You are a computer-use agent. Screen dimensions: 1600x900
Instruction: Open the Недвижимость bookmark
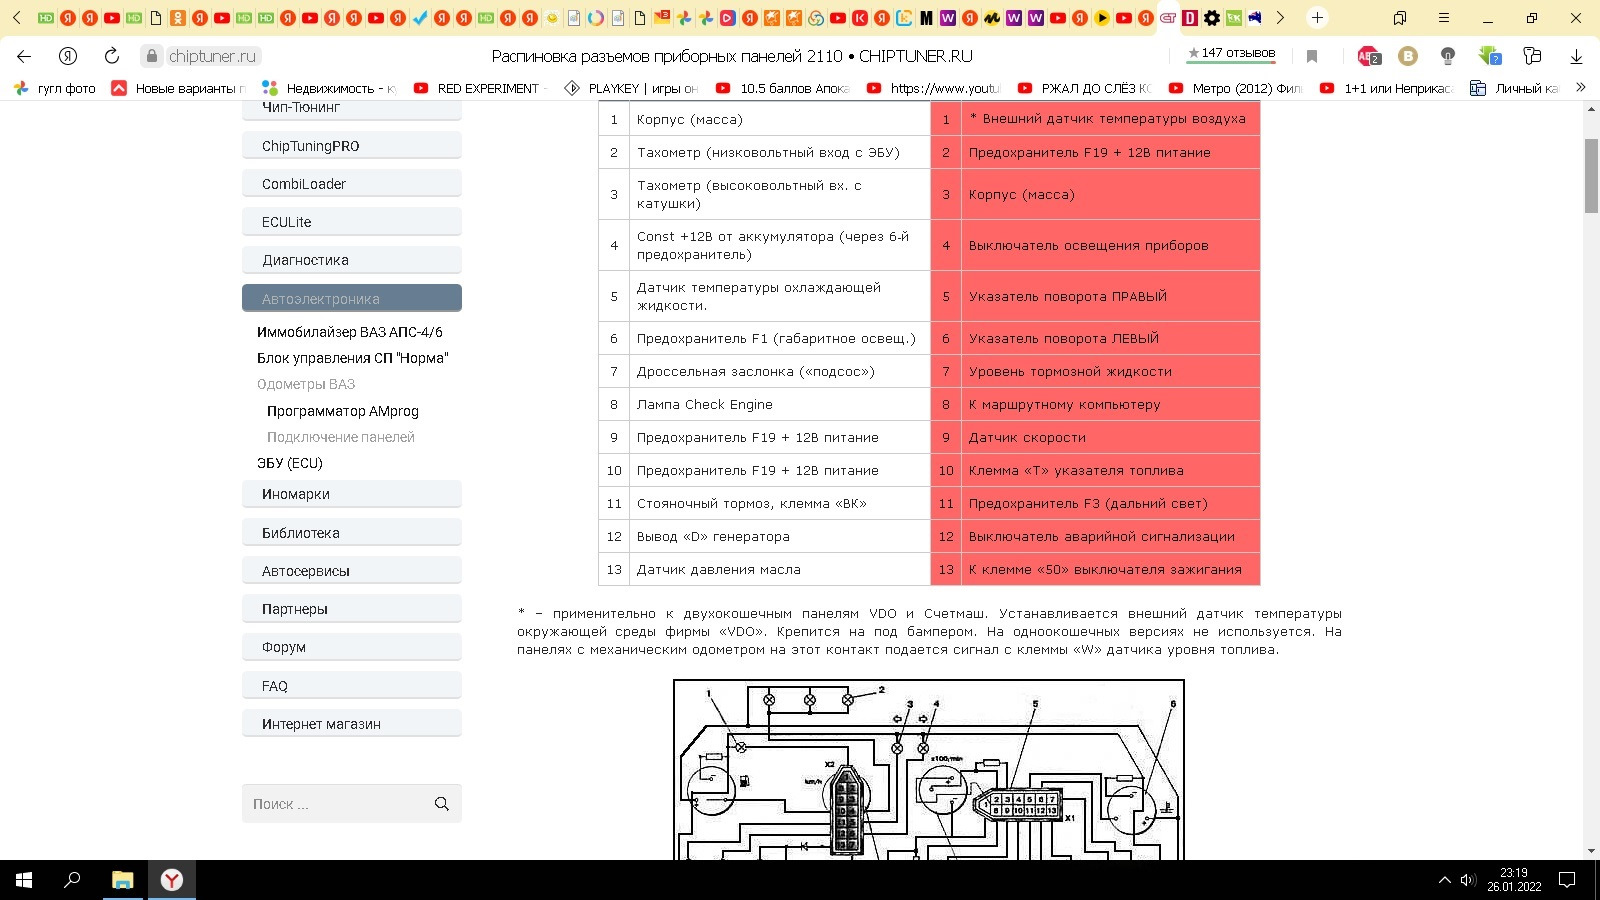(329, 88)
